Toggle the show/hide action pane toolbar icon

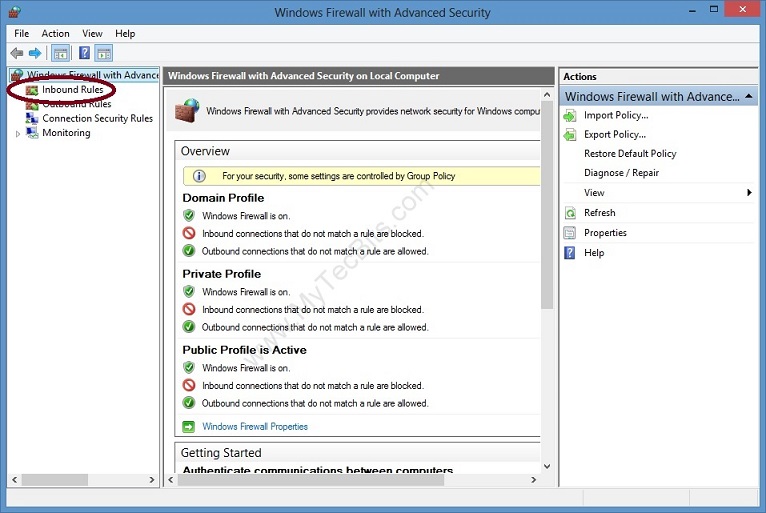click(x=104, y=53)
